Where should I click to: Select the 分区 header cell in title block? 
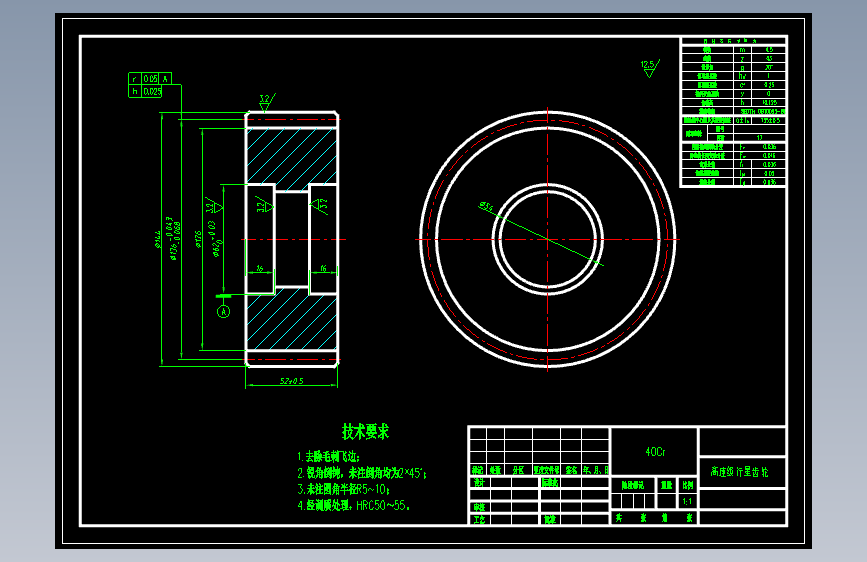518,470
